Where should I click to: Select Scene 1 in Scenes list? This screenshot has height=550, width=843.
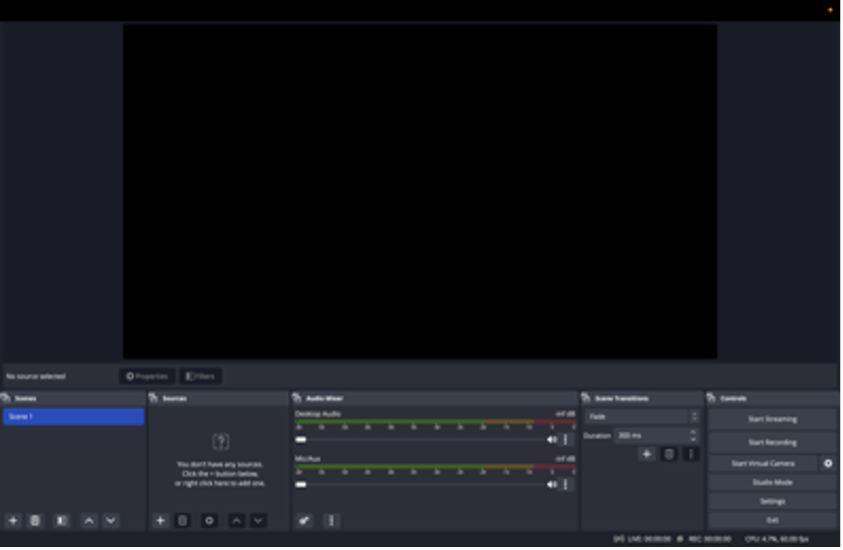coord(74,418)
